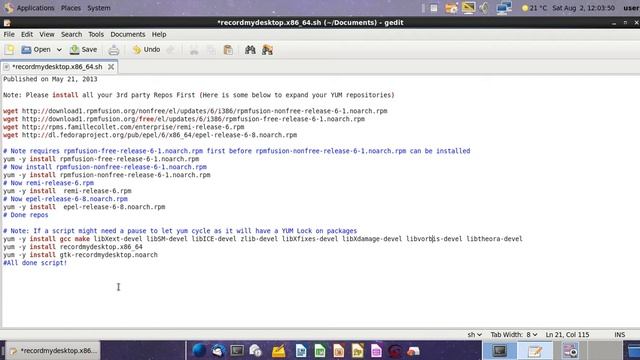Viewport: 640px width, 360px height.
Task: Save the current script file
Action: coord(84,50)
